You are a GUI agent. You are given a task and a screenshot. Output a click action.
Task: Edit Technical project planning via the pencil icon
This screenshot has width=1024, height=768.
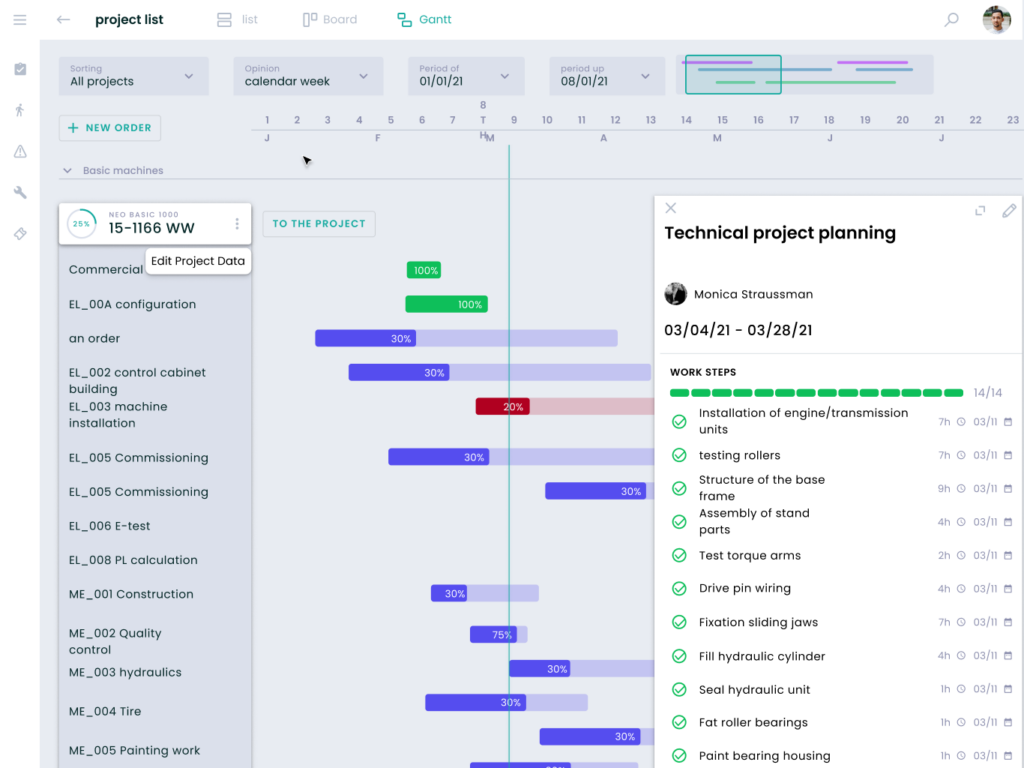(x=1009, y=211)
